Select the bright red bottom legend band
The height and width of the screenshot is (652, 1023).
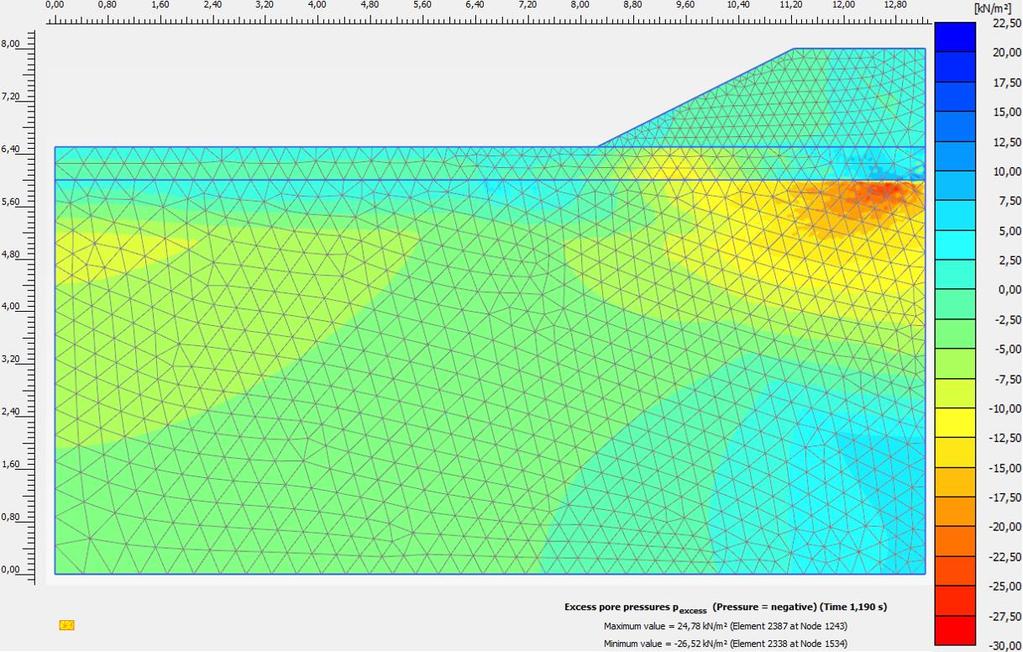pyautogui.click(x=954, y=630)
